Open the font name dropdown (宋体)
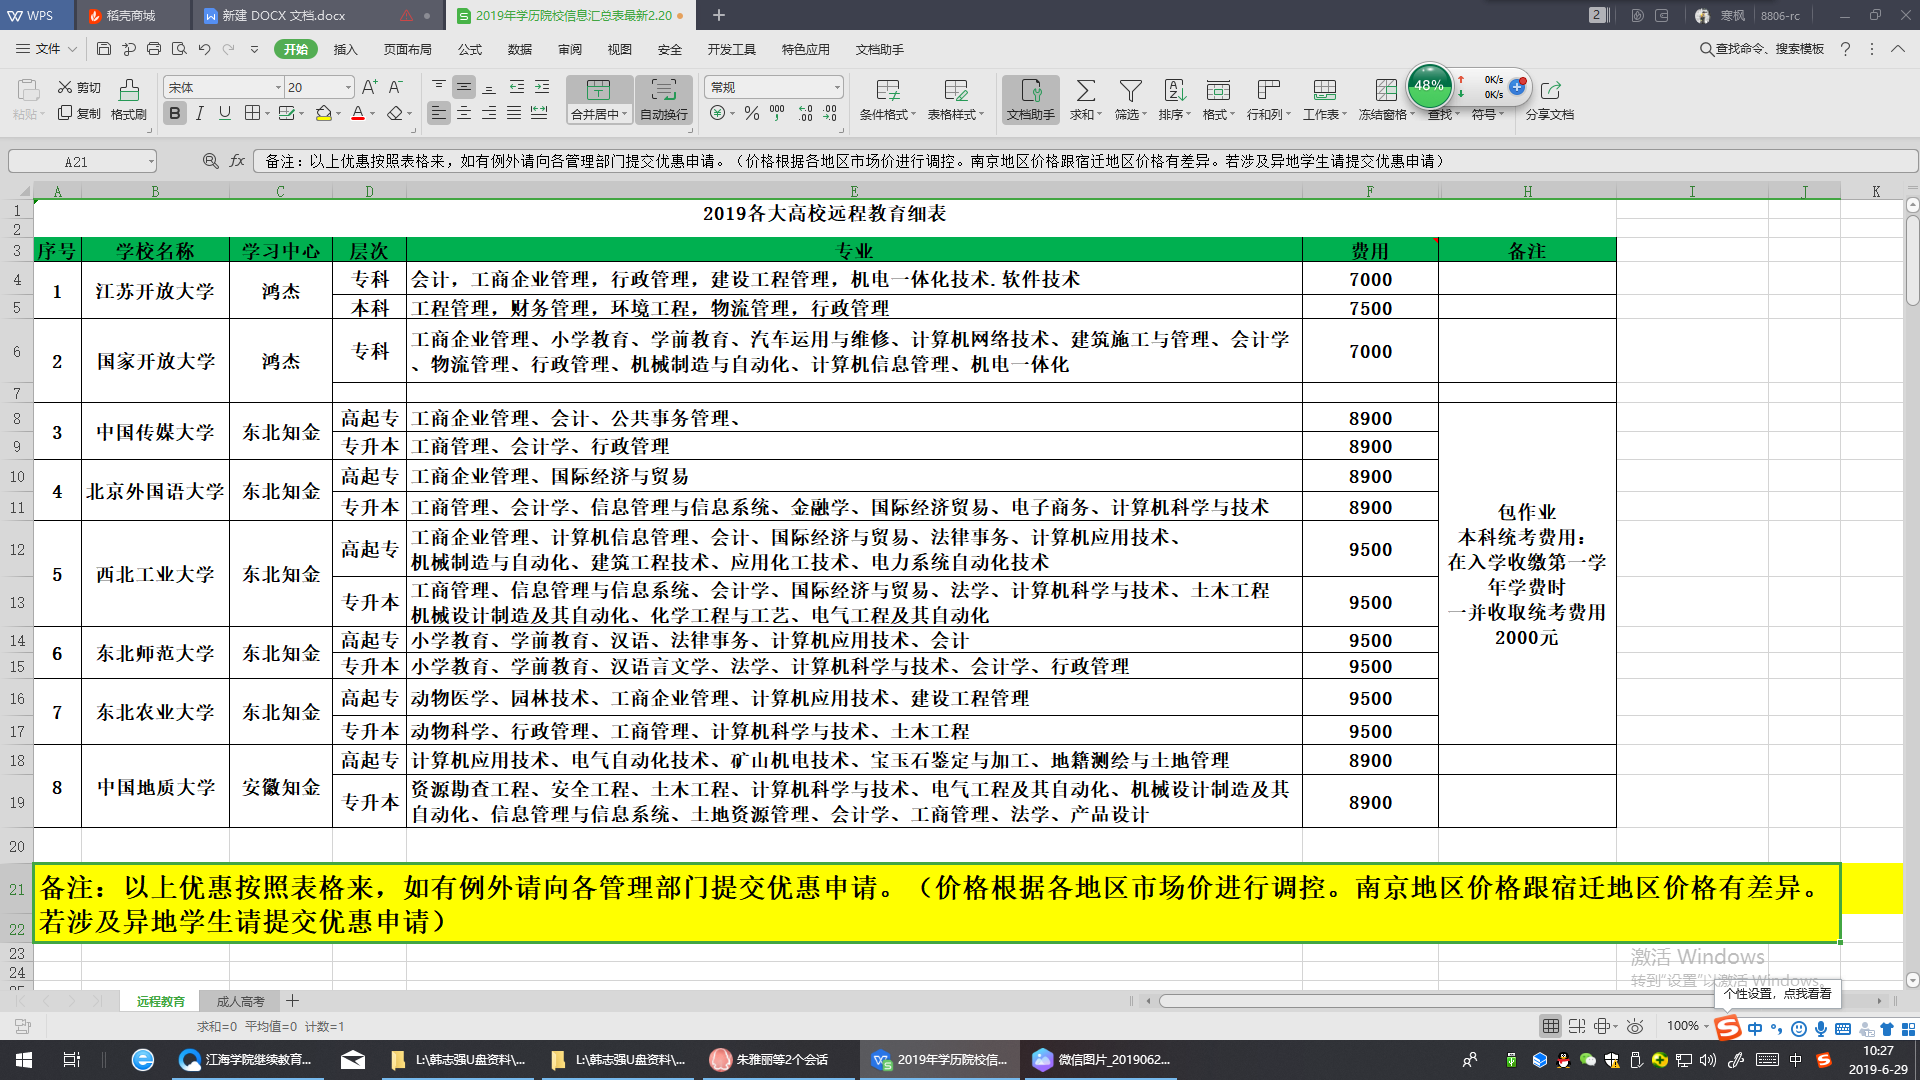 (x=278, y=87)
